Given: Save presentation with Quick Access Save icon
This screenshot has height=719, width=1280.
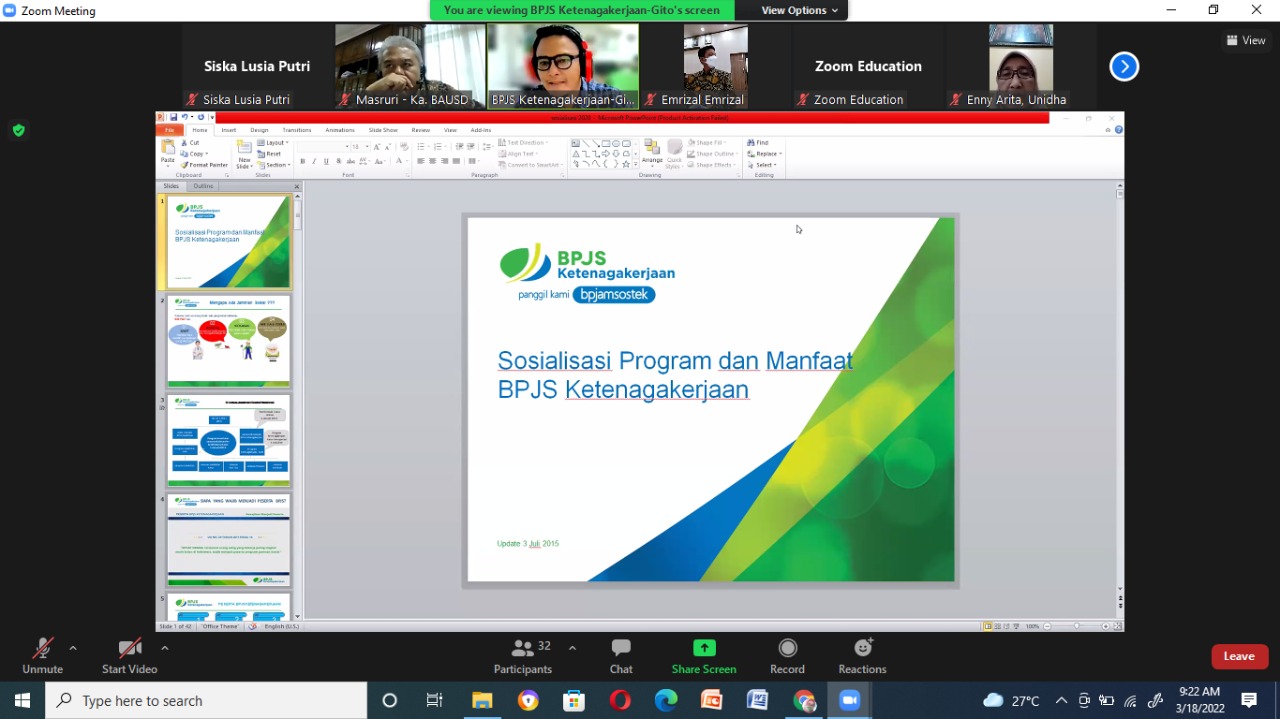Looking at the screenshot, I should point(173,117).
